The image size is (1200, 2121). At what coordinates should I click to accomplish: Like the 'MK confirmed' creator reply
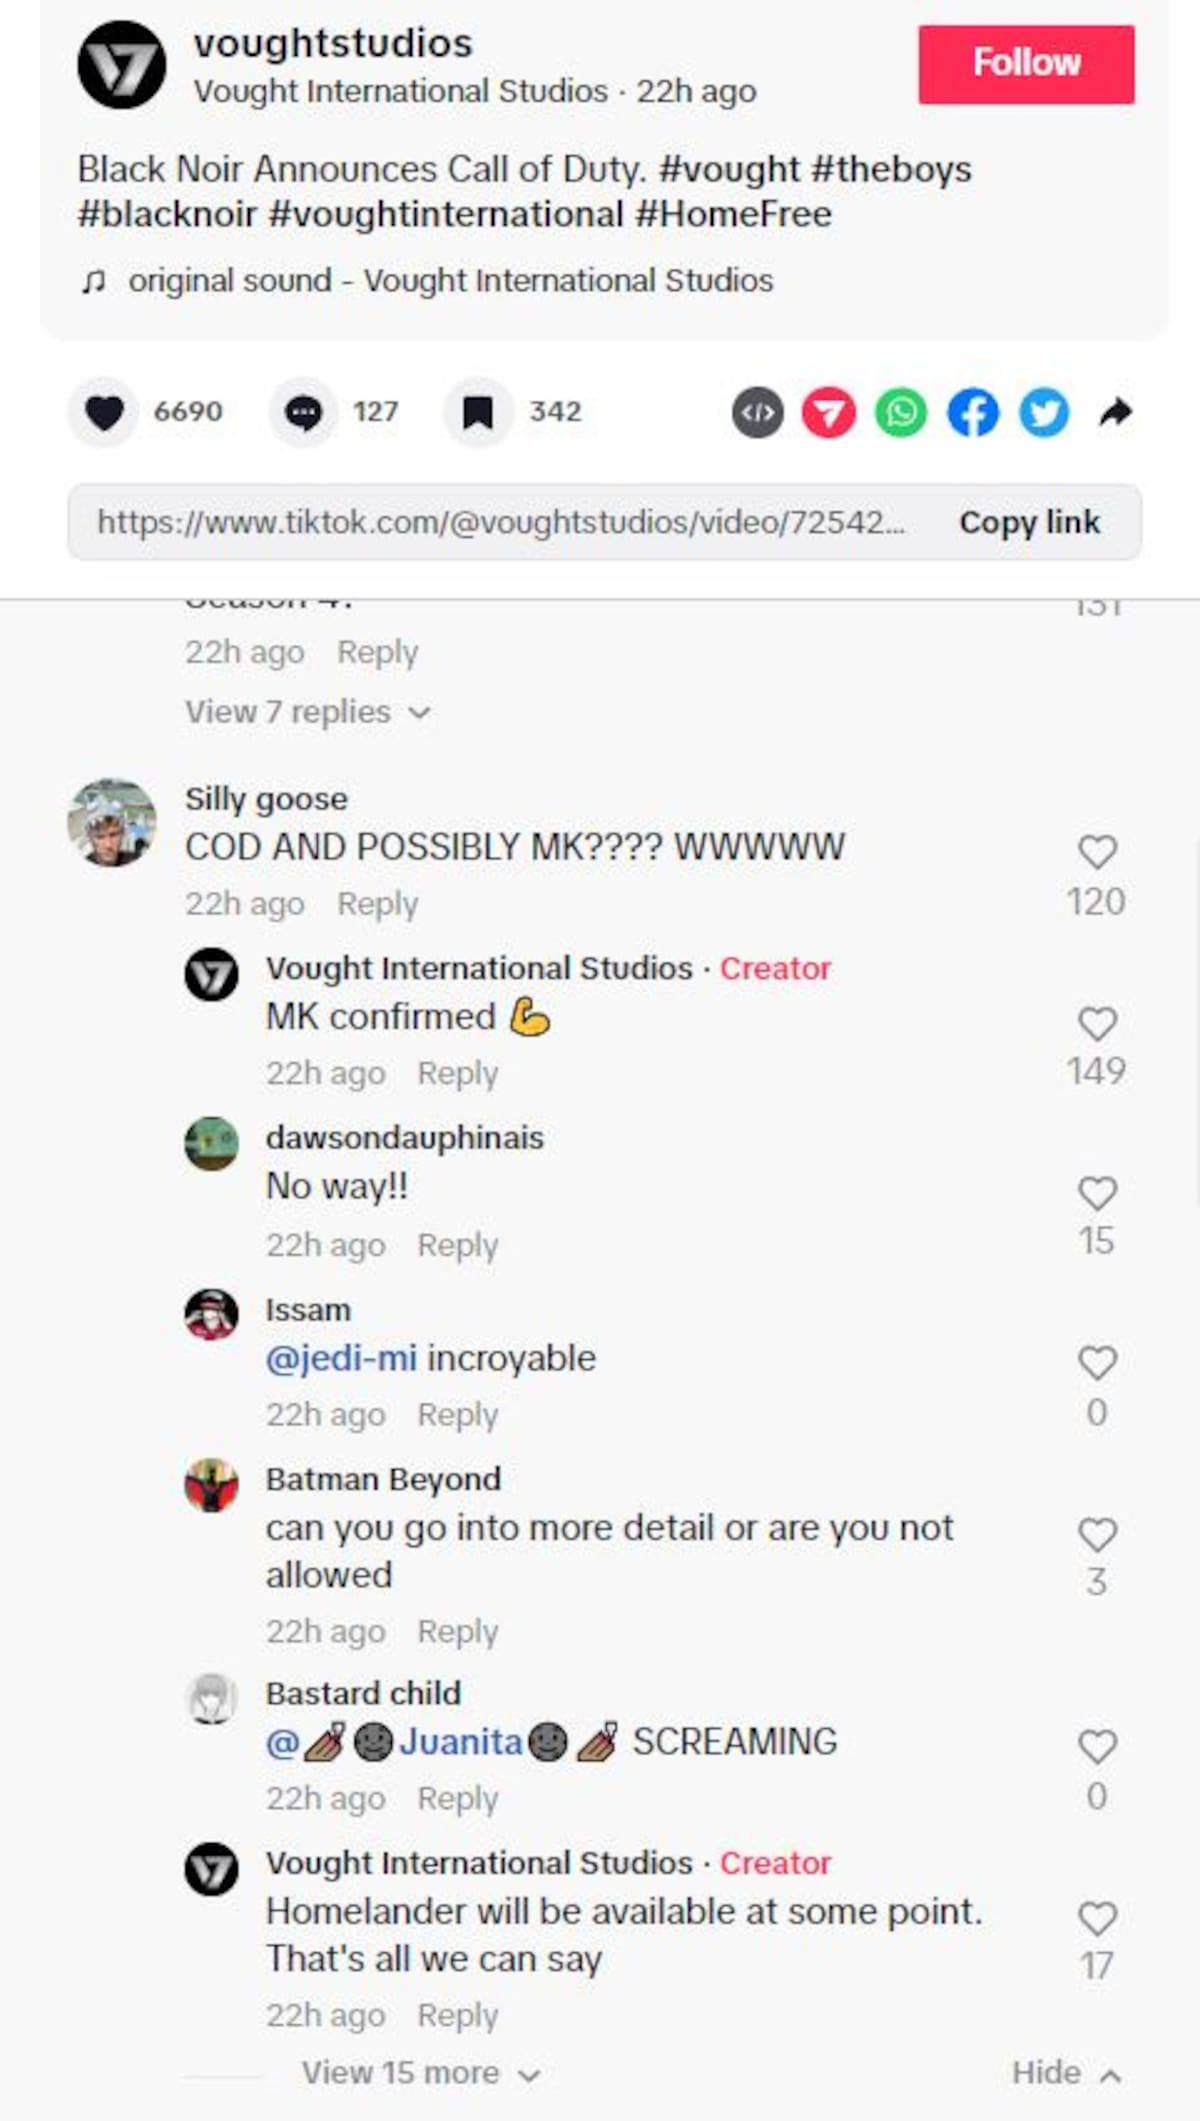point(1097,1023)
